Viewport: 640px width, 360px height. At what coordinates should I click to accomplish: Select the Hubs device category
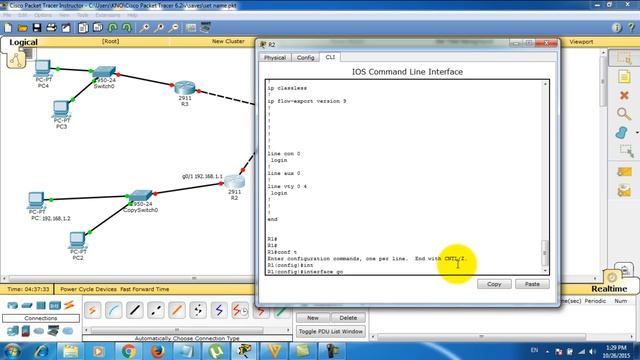(41, 305)
